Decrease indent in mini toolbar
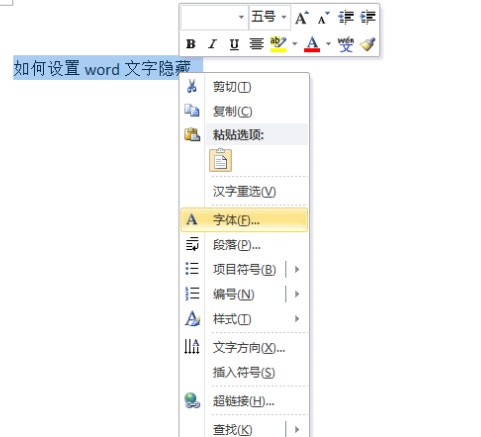Image resolution: width=481 pixels, height=437 pixels. pos(346,17)
